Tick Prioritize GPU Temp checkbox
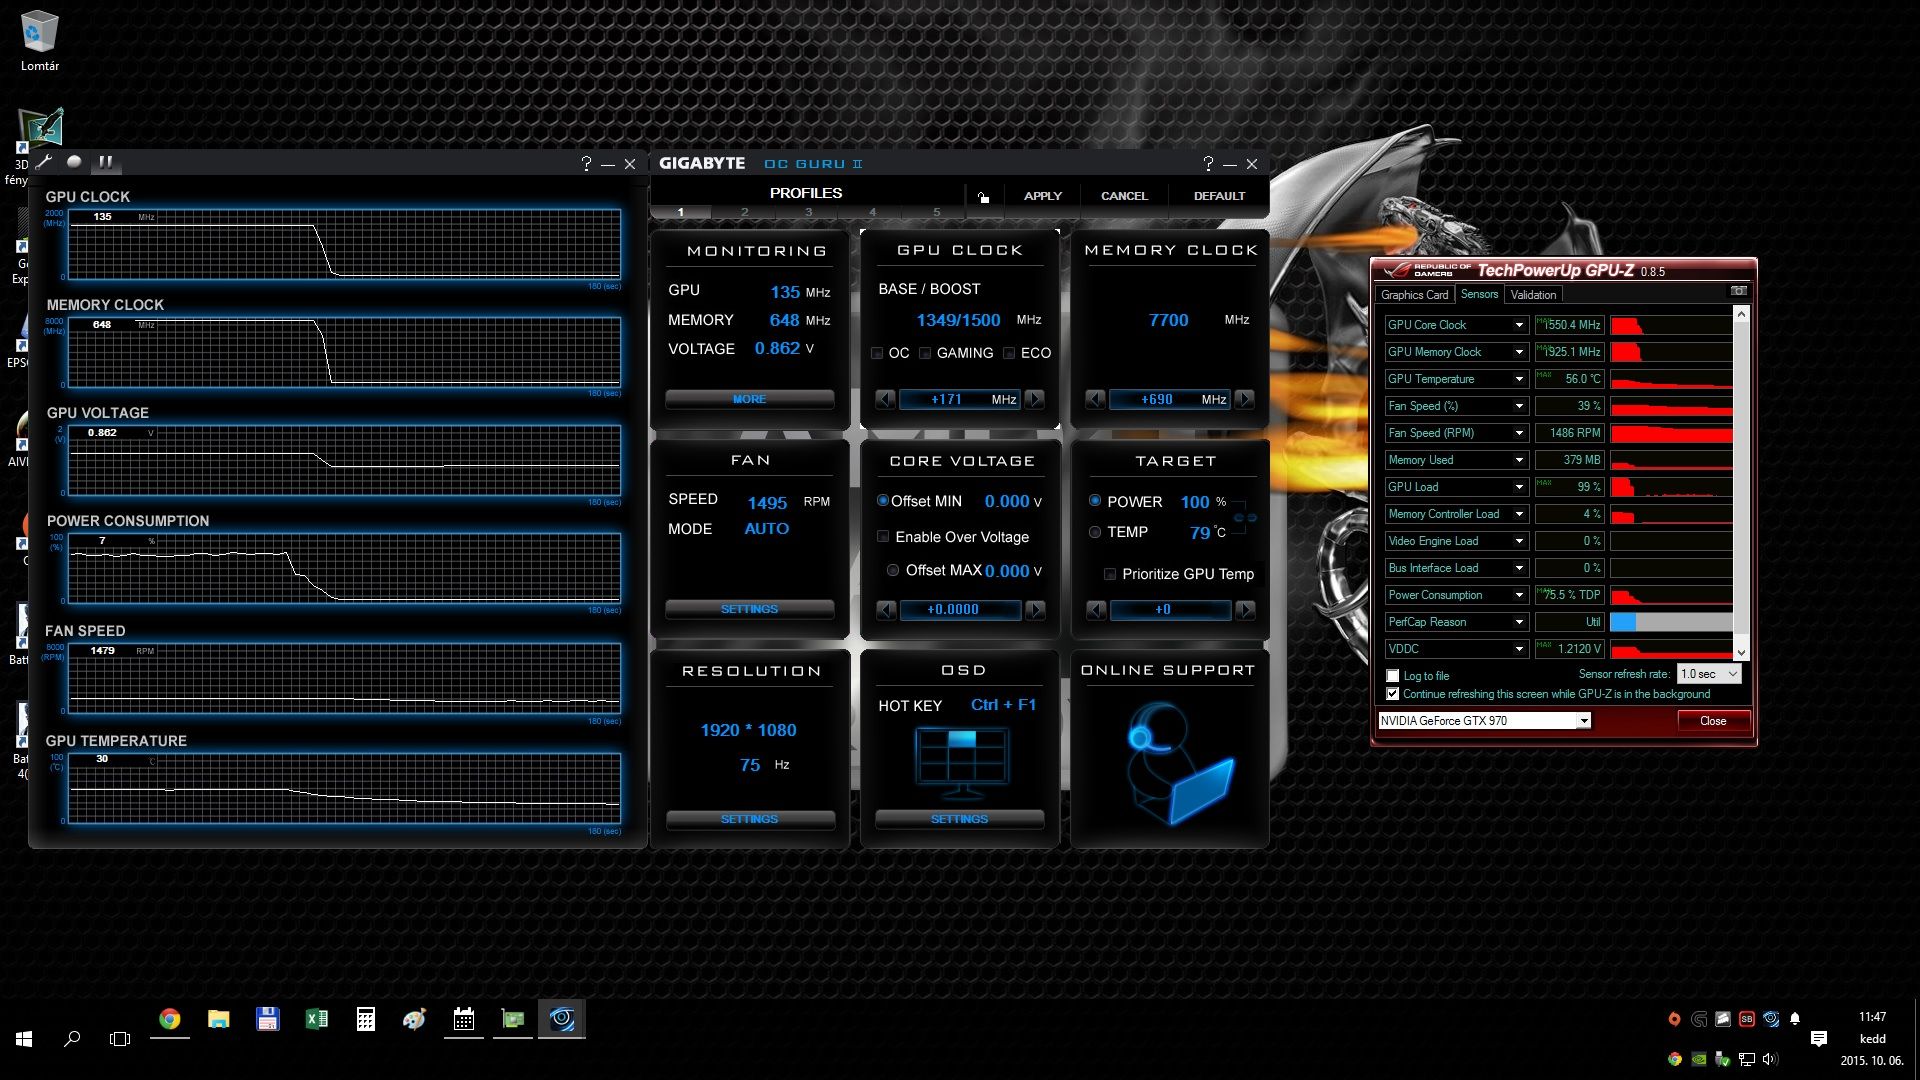 pyautogui.click(x=1109, y=574)
